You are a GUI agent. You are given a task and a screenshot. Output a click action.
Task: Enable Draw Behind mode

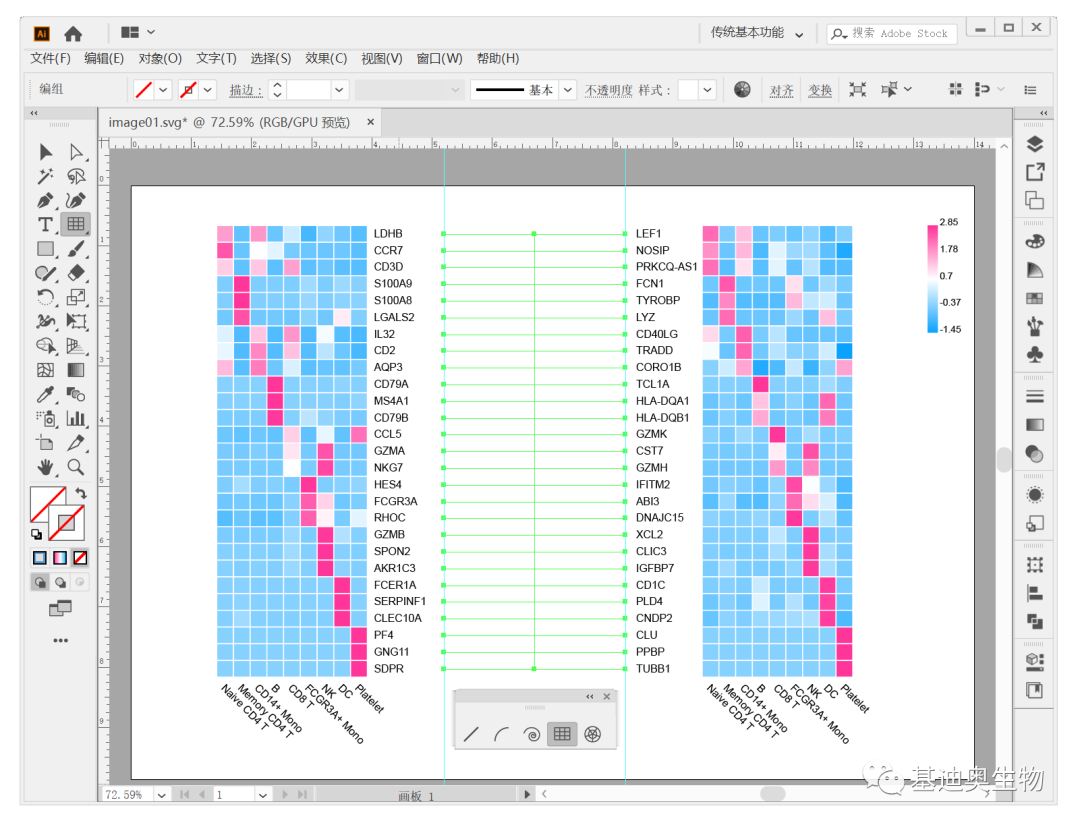[60, 583]
